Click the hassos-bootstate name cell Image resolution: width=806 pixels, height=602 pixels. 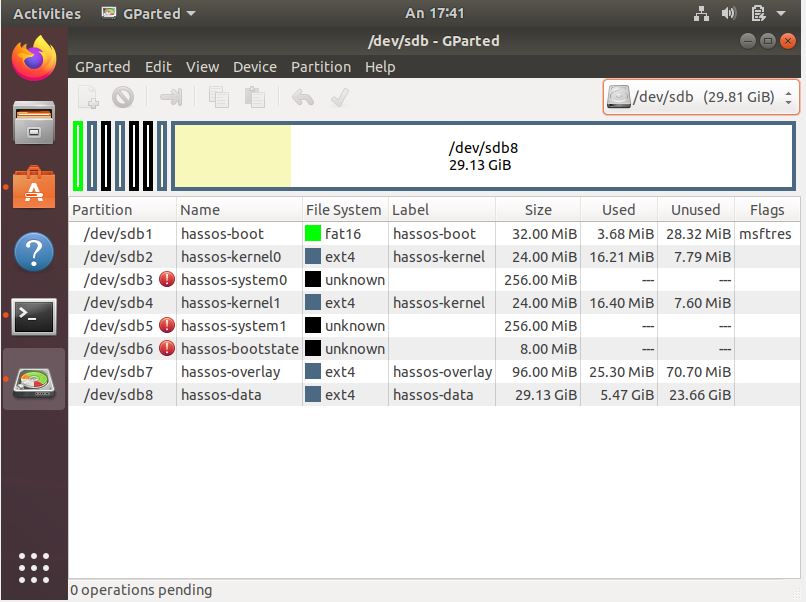point(240,349)
